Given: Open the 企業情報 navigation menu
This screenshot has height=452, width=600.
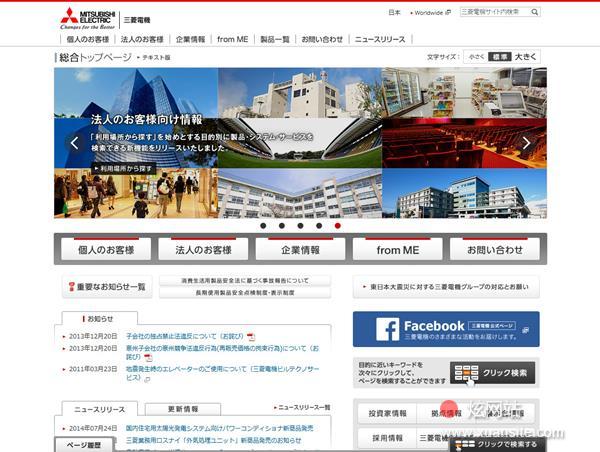Looking at the screenshot, I should coord(190,39).
